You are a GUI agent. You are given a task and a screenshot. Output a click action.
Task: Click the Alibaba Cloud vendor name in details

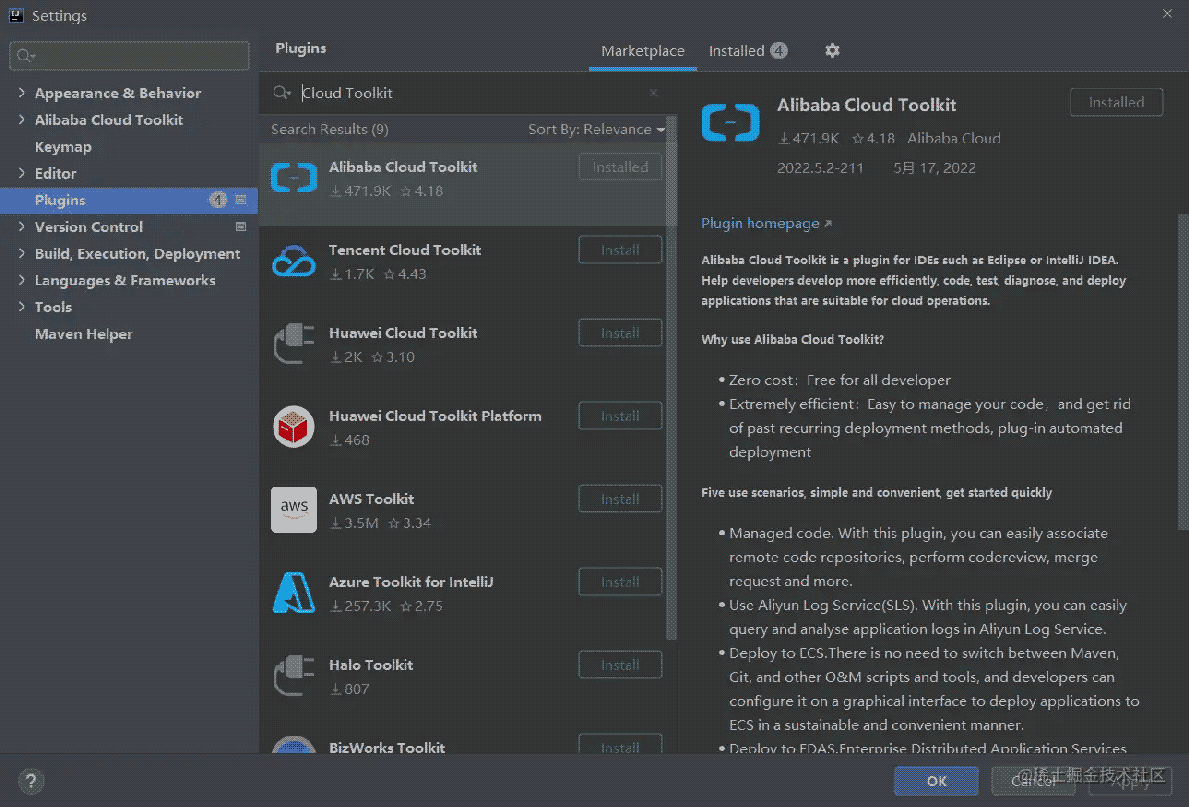(x=954, y=138)
